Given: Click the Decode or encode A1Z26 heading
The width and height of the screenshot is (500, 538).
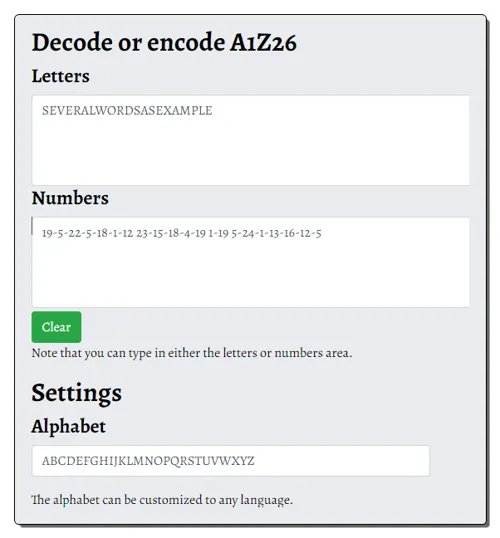Looking at the screenshot, I should (x=164, y=43).
